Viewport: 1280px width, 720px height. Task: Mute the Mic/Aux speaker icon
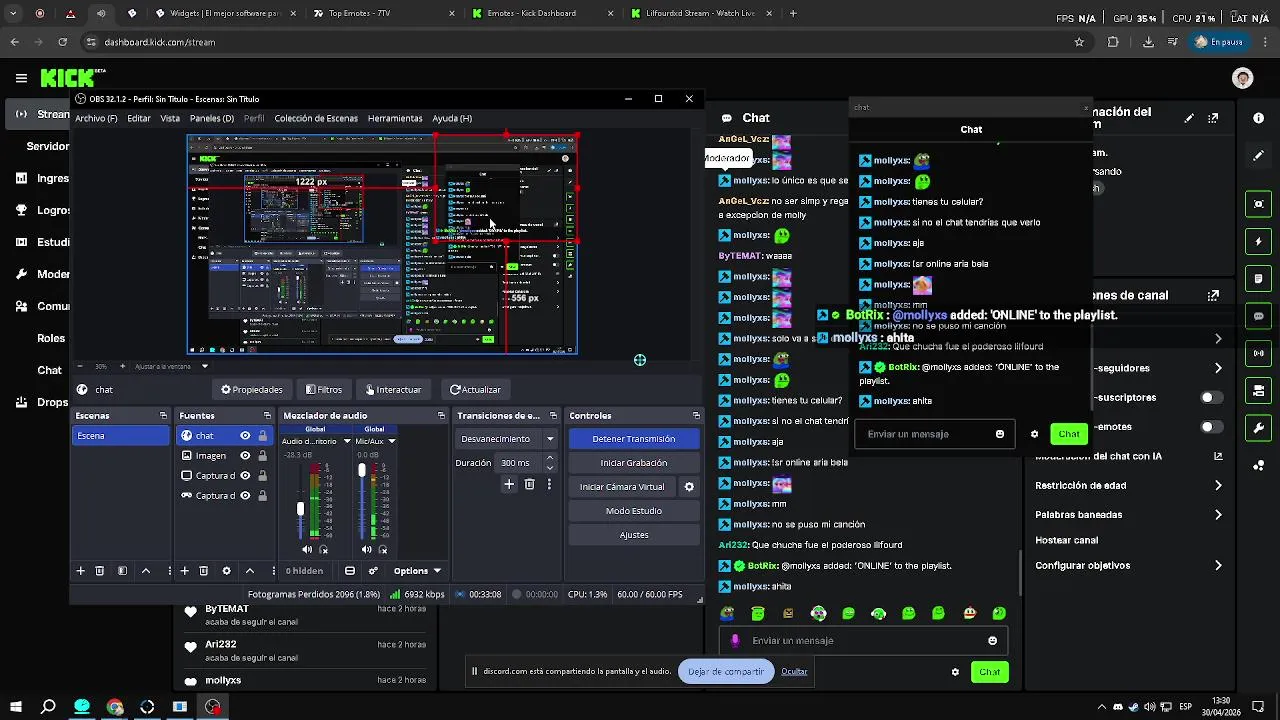367,549
